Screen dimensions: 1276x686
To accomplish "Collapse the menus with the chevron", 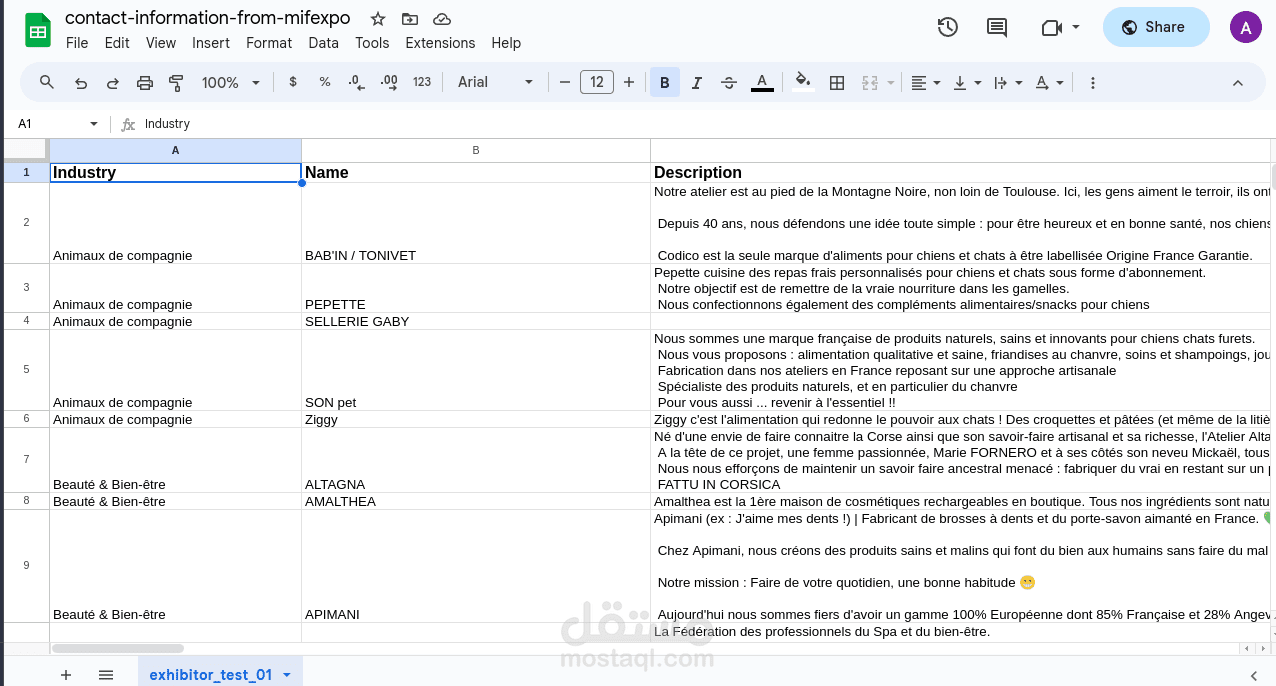I will (1237, 82).
